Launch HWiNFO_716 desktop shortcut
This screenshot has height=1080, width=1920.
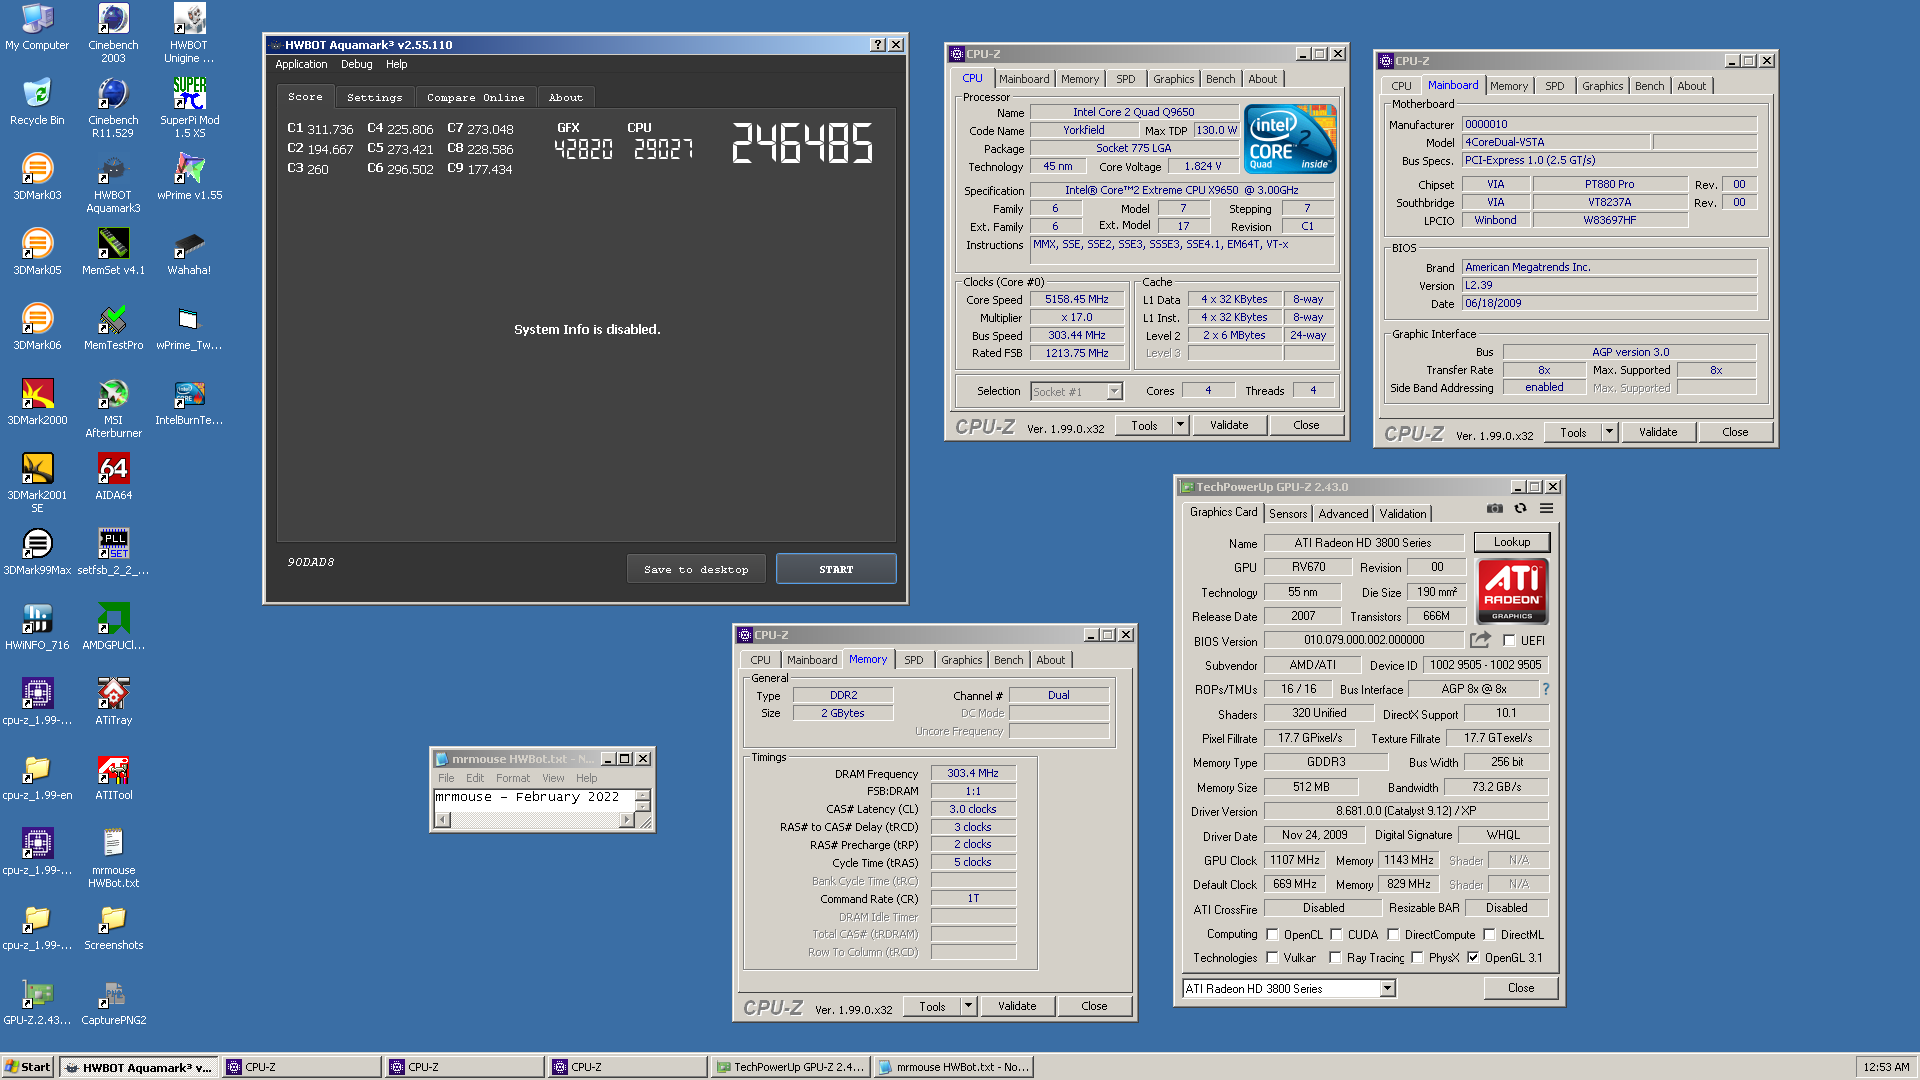(x=37, y=626)
